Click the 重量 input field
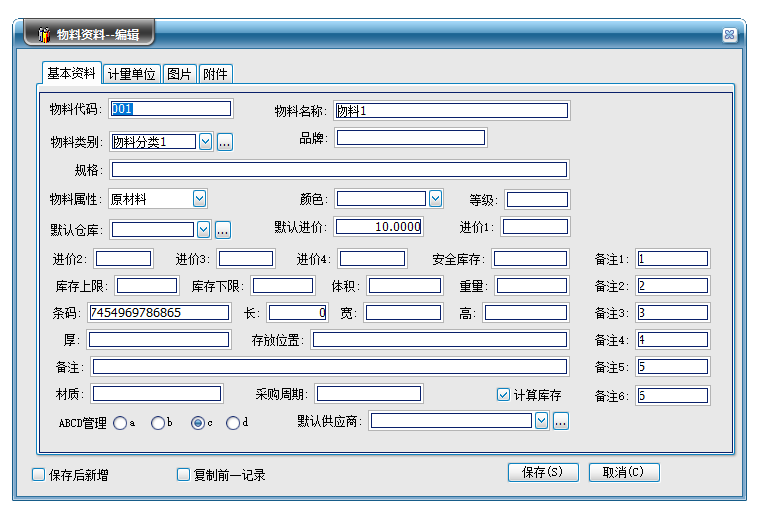 pos(532,285)
